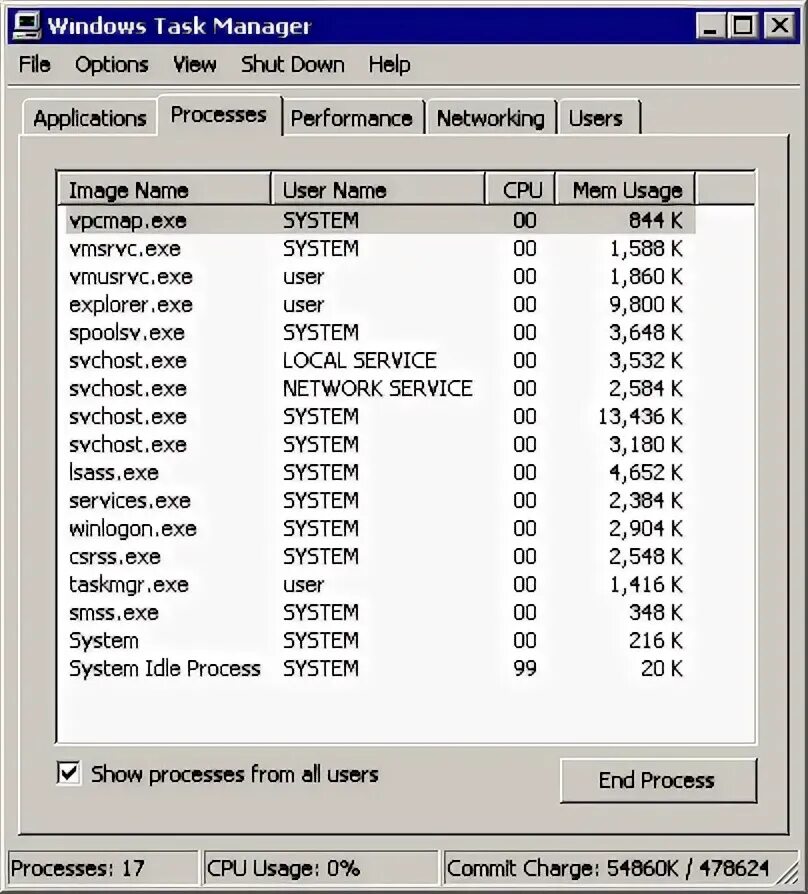Screen dimensions: 808x894
Task: Click Processes: 17 in the status bar
Action: (103, 868)
